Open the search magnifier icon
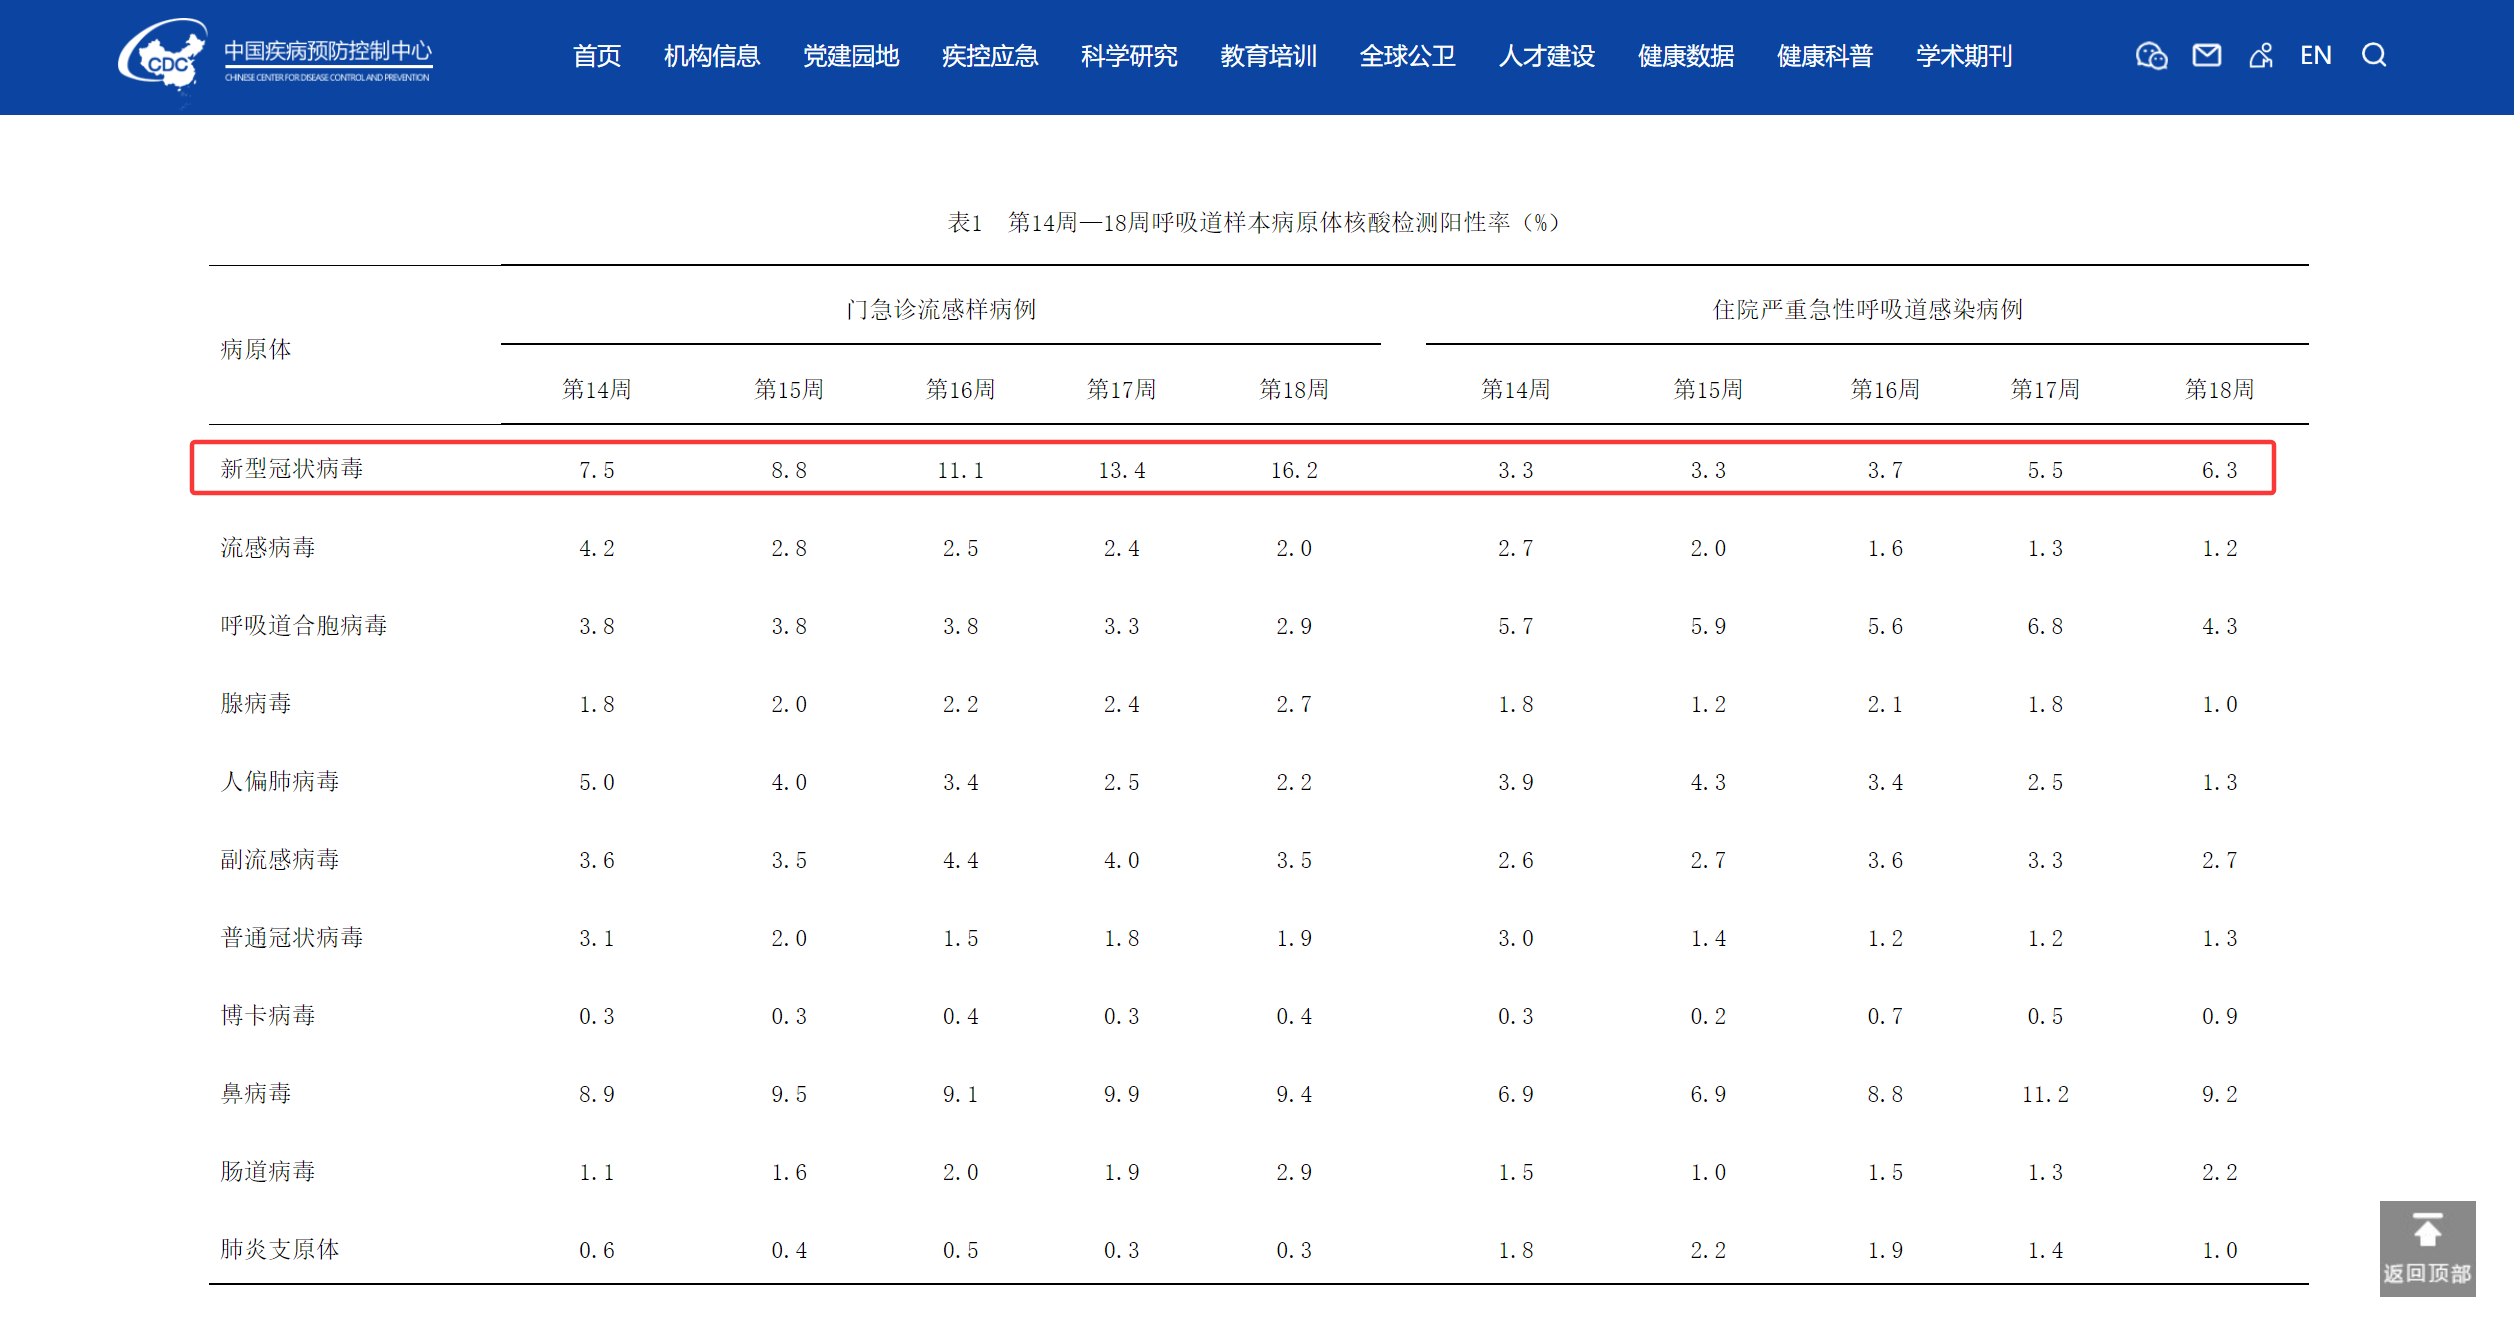Screen dimensions: 2514x1324 coord(2374,56)
